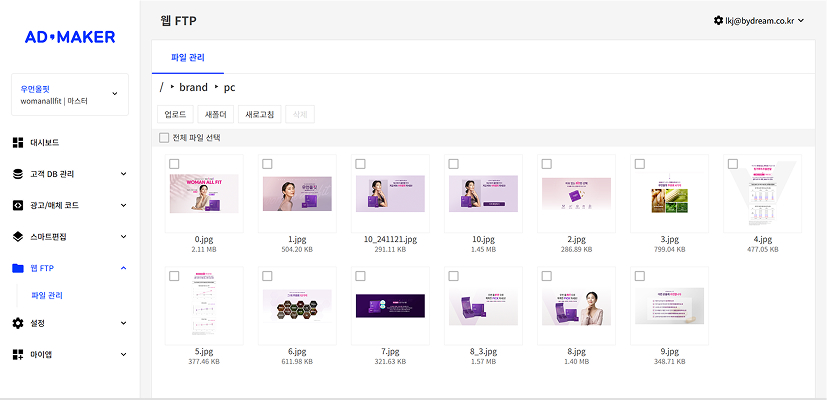Open the 1.jpg thumbnail image
The height and width of the screenshot is (400, 827).
click(297, 194)
